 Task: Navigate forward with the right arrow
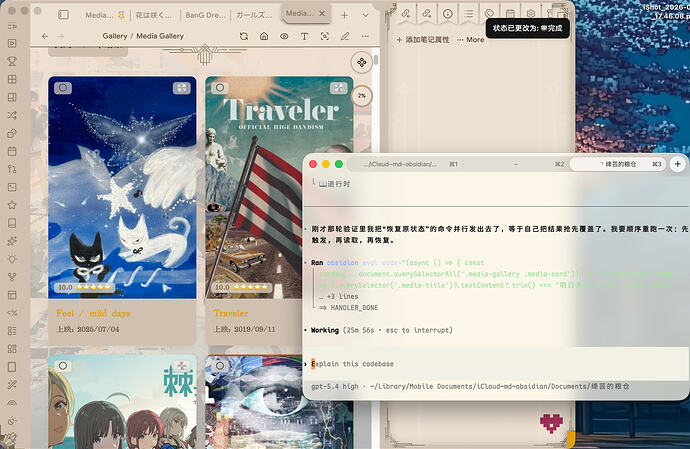61,36
